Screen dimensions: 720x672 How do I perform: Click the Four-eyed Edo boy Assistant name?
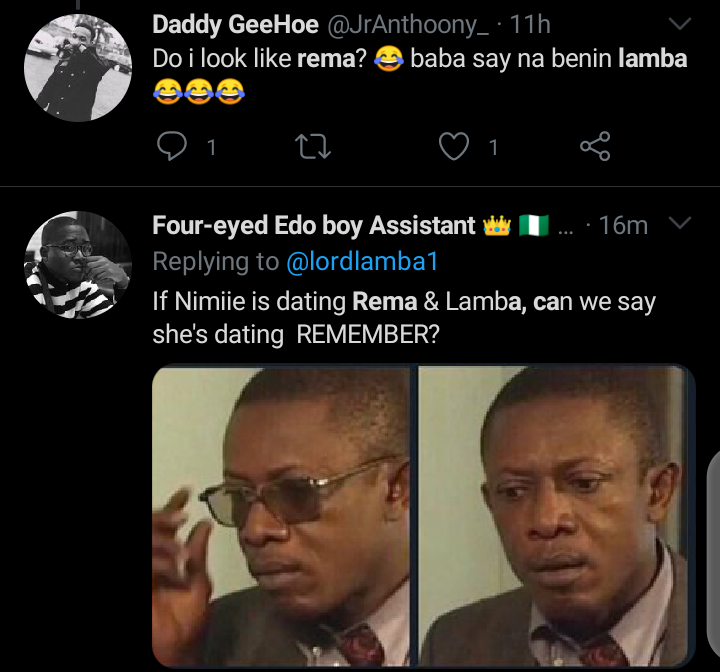click(314, 226)
